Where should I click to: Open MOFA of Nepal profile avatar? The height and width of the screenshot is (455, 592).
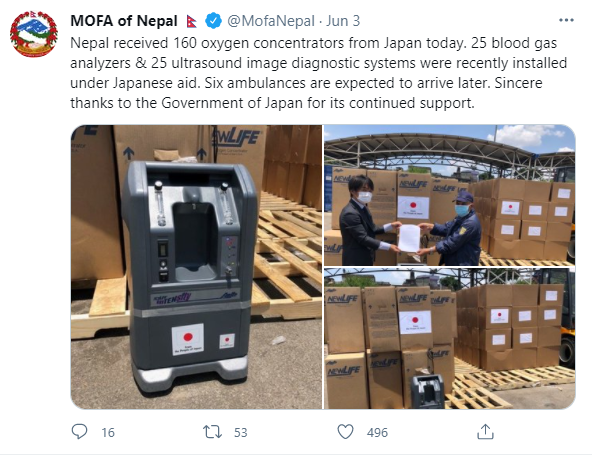[x=34, y=34]
